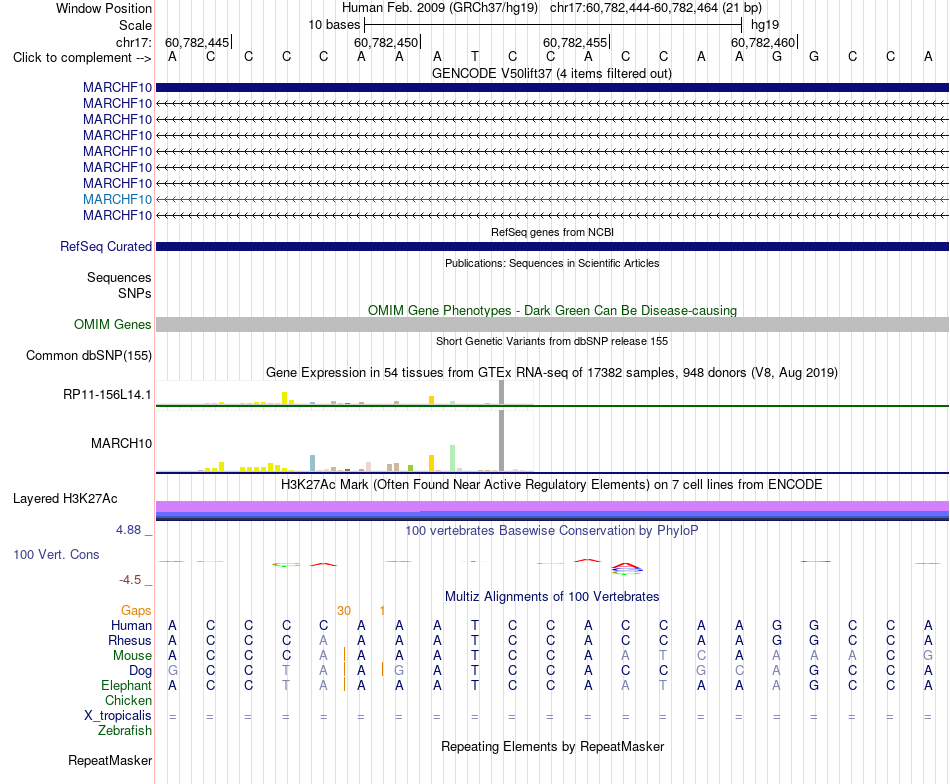Screen dimensions: 950x784
Task: Open the Common dbSNP(155) track label
Action: click(x=89, y=356)
